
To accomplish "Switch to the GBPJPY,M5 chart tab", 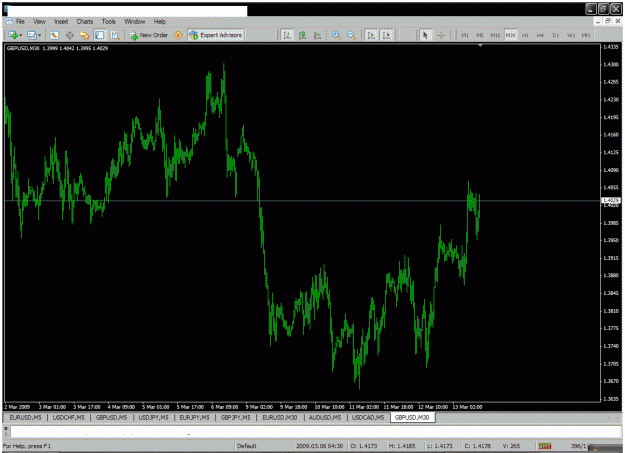I will (235, 417).
